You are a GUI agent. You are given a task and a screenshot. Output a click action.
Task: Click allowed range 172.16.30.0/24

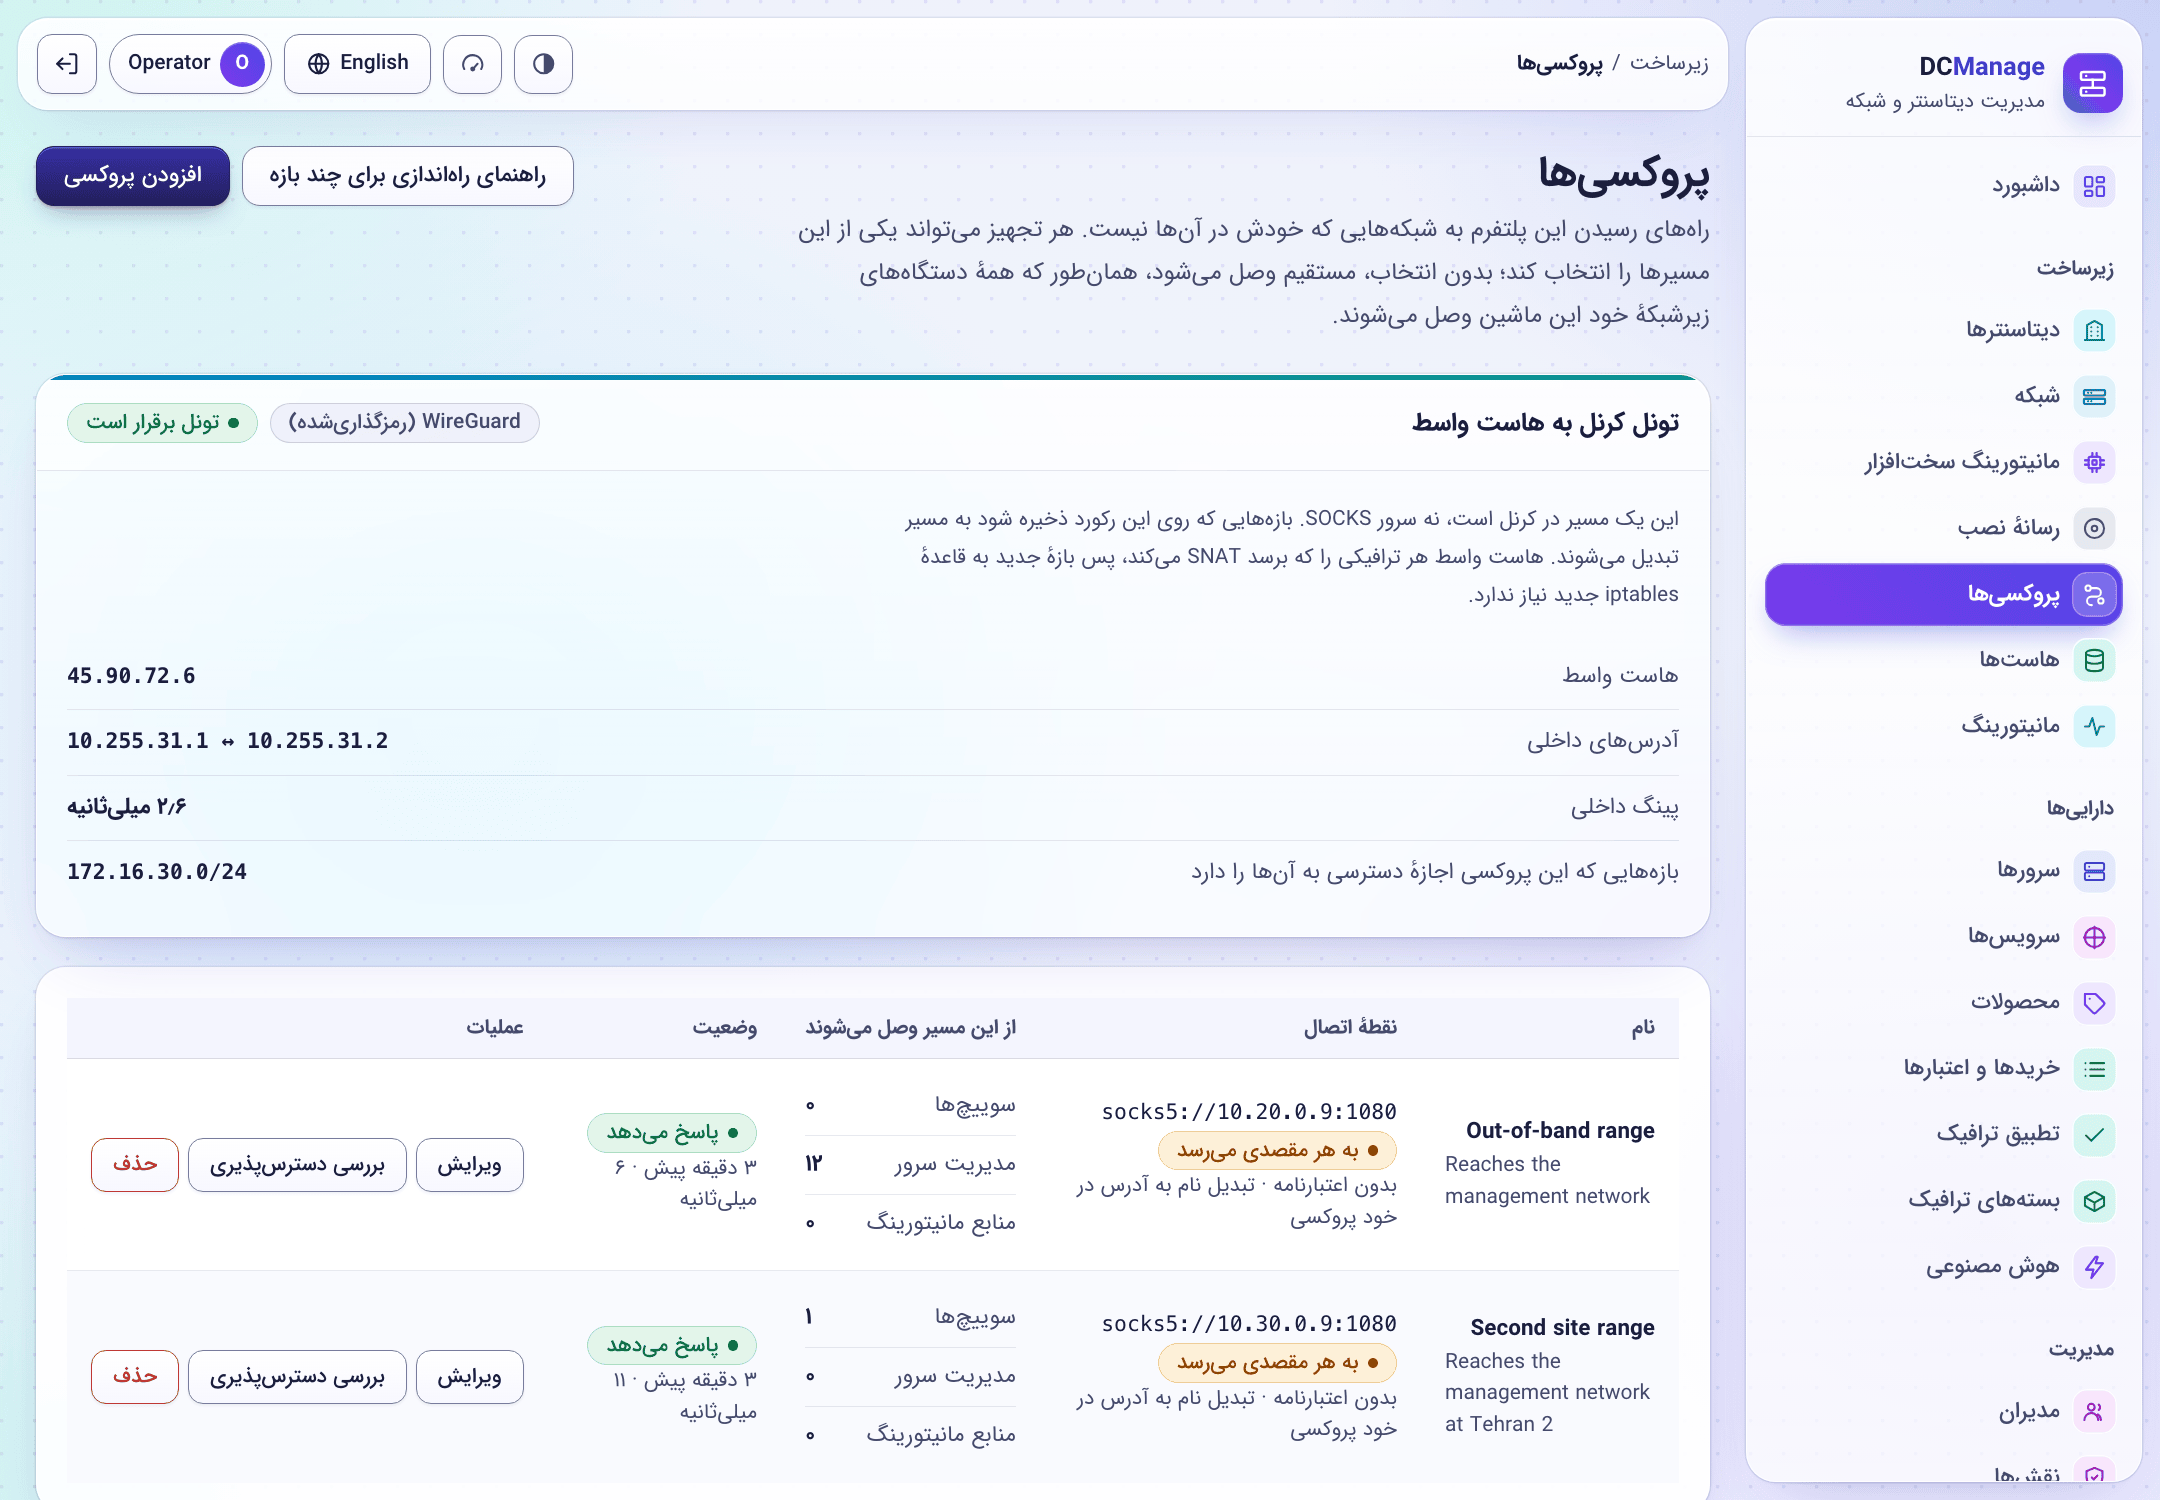pos(157,872)
